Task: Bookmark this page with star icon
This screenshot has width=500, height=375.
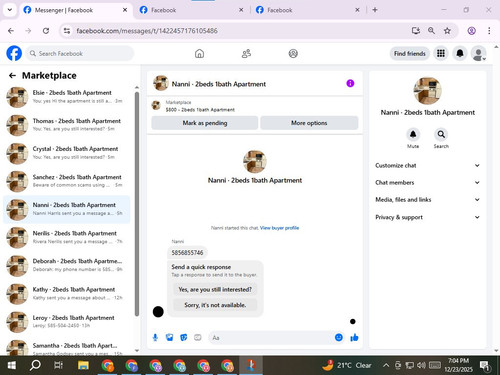Action: coord(447,31)
